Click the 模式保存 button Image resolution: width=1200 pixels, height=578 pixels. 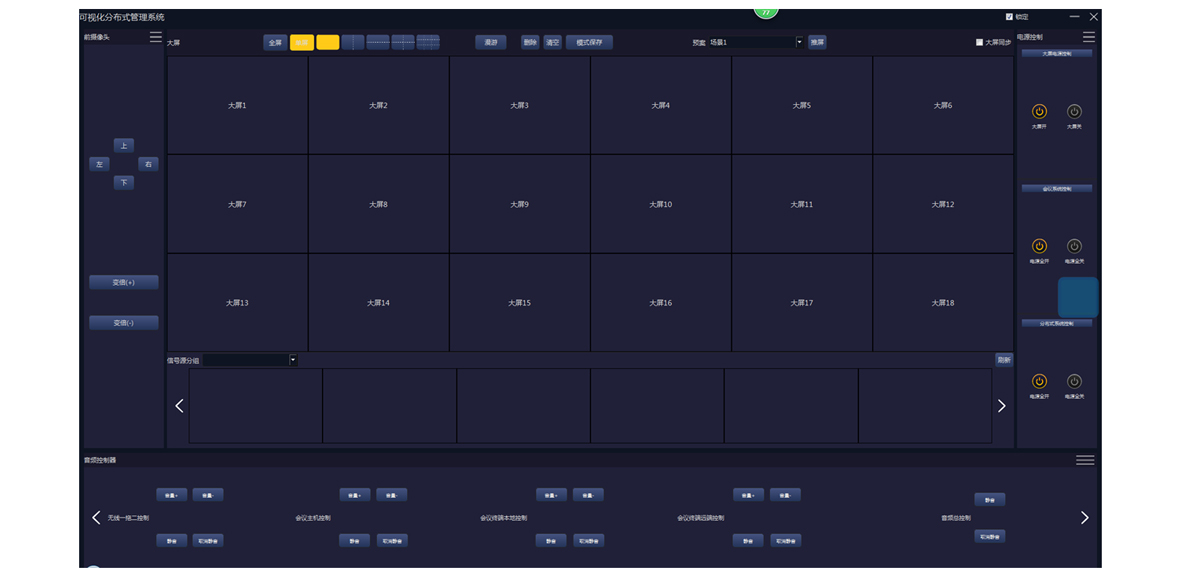point(589,43)
